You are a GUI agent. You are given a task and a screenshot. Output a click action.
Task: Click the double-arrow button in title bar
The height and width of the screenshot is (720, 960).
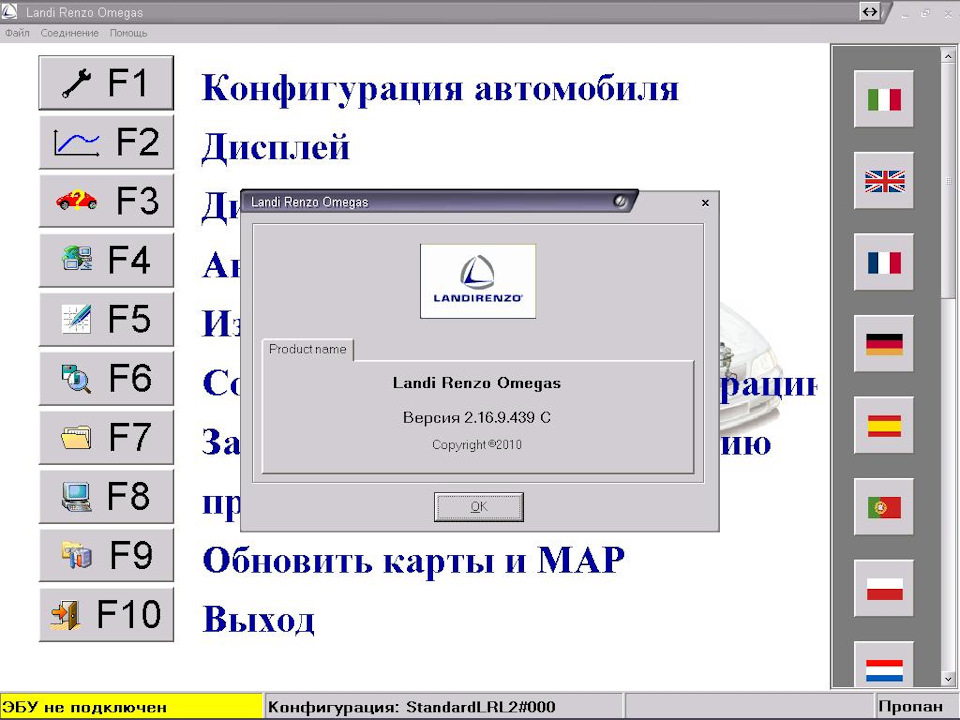pyautogui.click(x=869, y=12)
